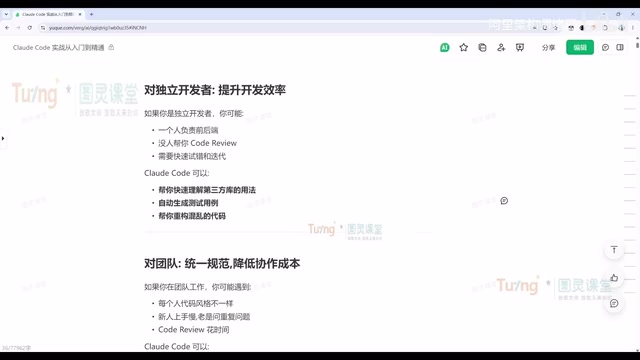Click text 没人帮你 Code Review

[198, 143]
